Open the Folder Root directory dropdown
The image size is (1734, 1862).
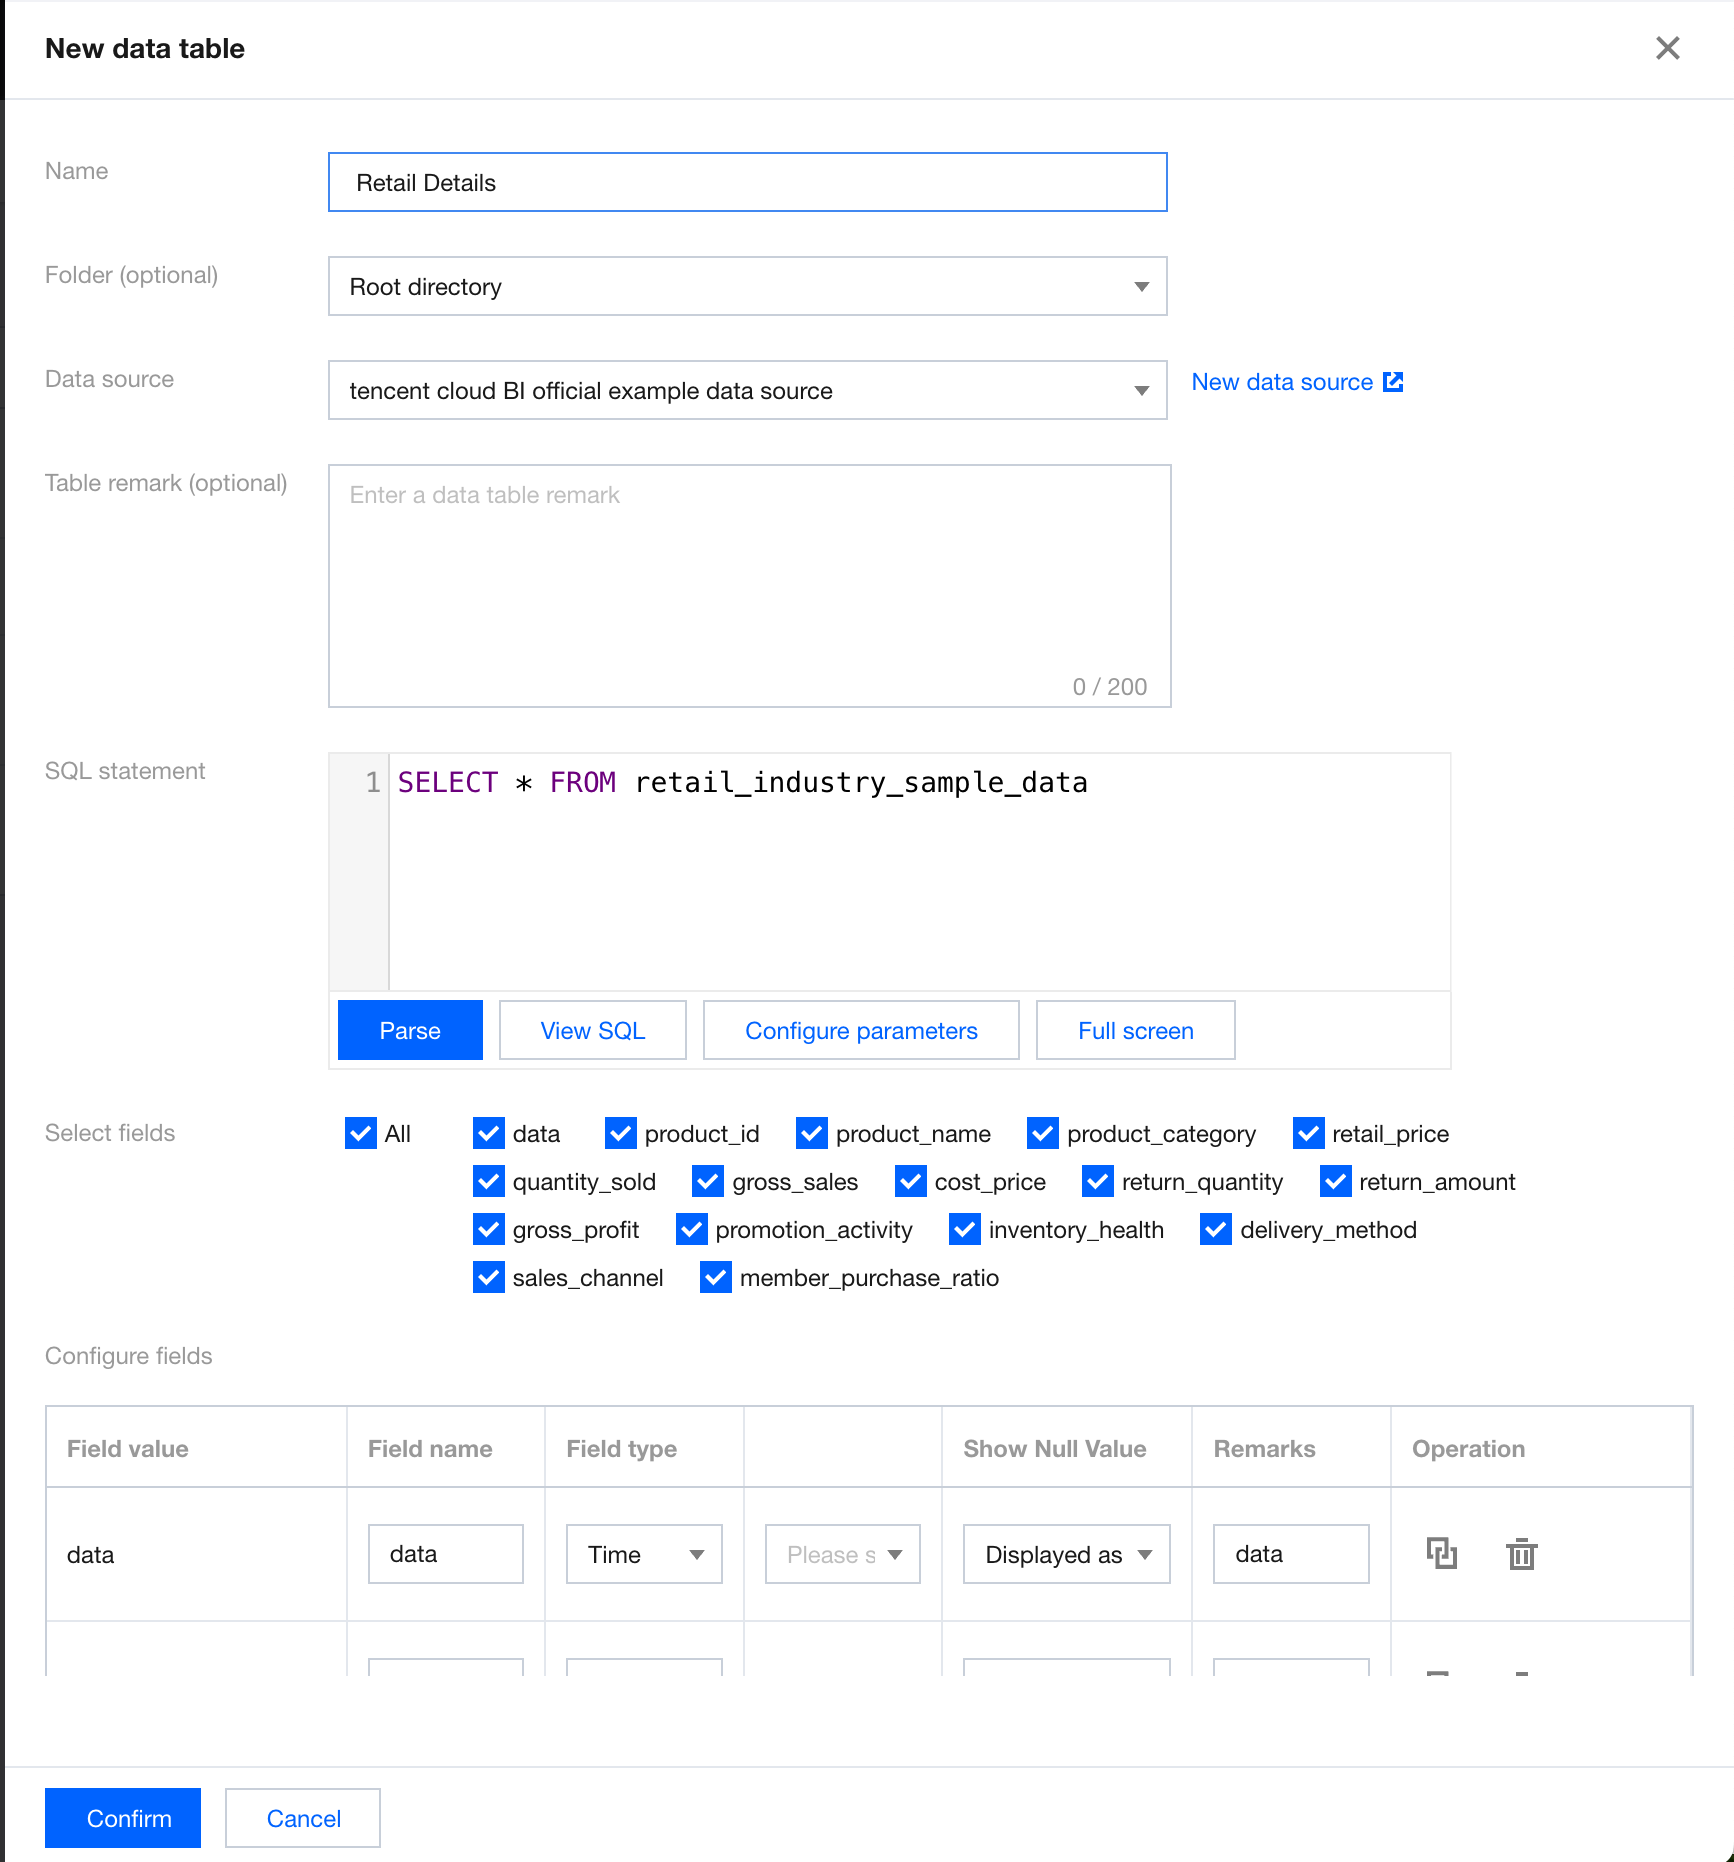pyautogui.click(x=747, y=287)
